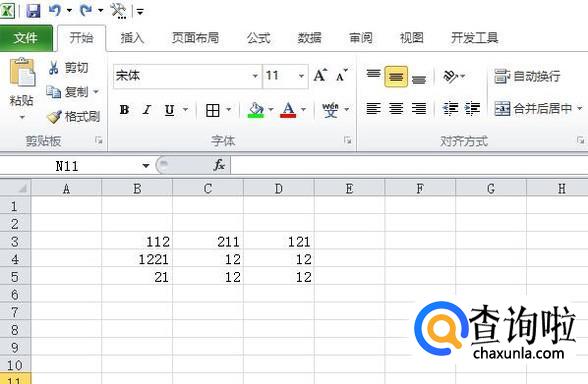Open the font name 宋体 dropdown
Image resolution: width=588 pixels, height=384 pixels.
click(x=255, y=76)
